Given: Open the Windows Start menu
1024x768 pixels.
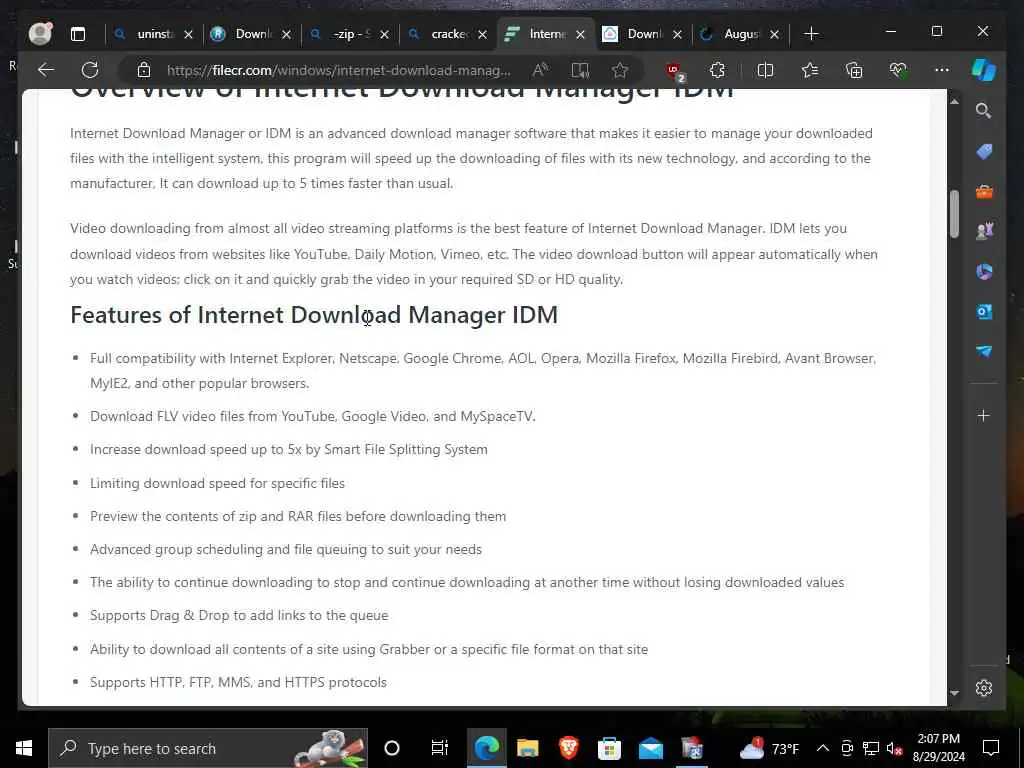Looking at the screenshot, I should coord(24,748).
